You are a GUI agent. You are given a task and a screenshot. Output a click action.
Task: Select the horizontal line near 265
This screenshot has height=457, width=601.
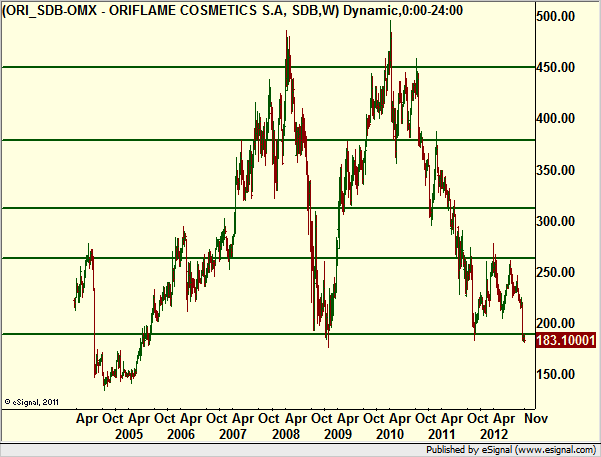[268, 258]
